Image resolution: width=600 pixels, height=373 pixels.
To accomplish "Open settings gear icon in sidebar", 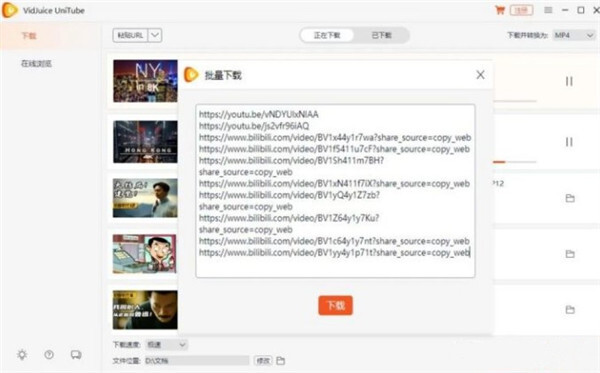I will pos(22,355).
